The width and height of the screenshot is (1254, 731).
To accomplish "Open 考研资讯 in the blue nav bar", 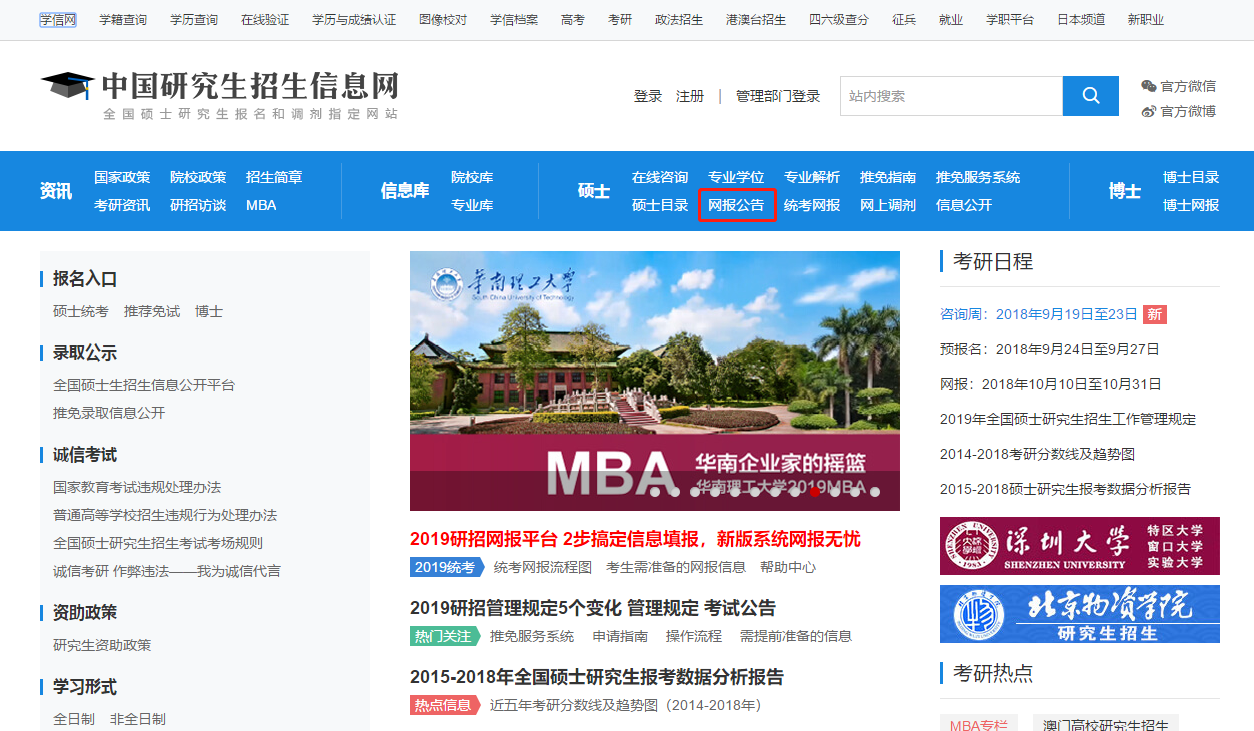I will coord(122,205).
